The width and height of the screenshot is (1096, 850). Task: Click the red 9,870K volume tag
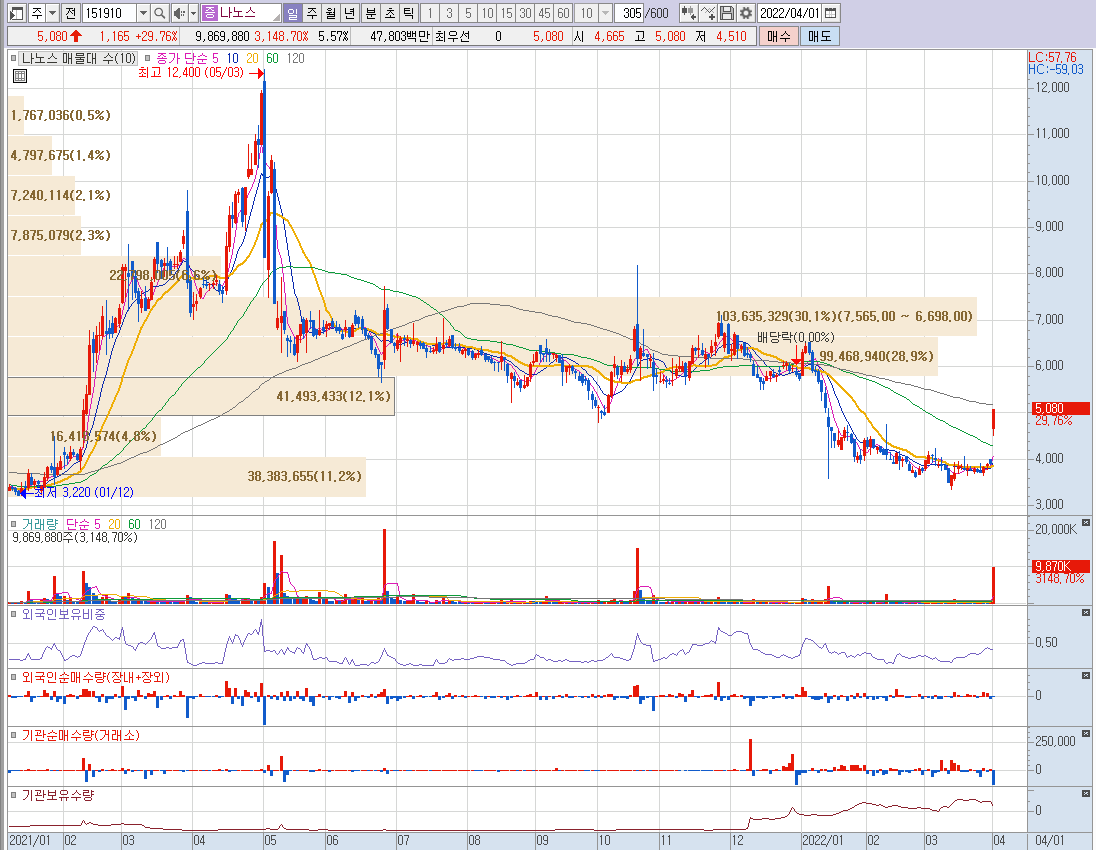(x=1061, y=566)
